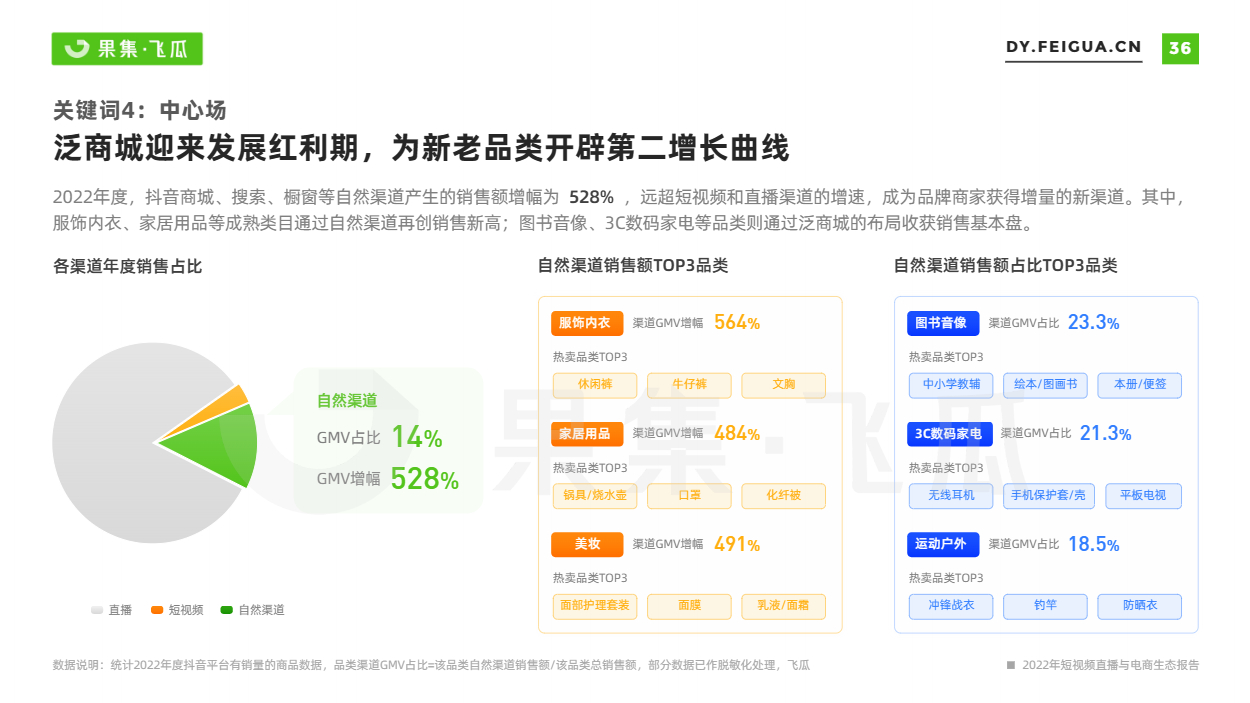Select the 中小学教辅 chip
The height and width of the screenshot is (703, 1250).
[x=951, y=385]
